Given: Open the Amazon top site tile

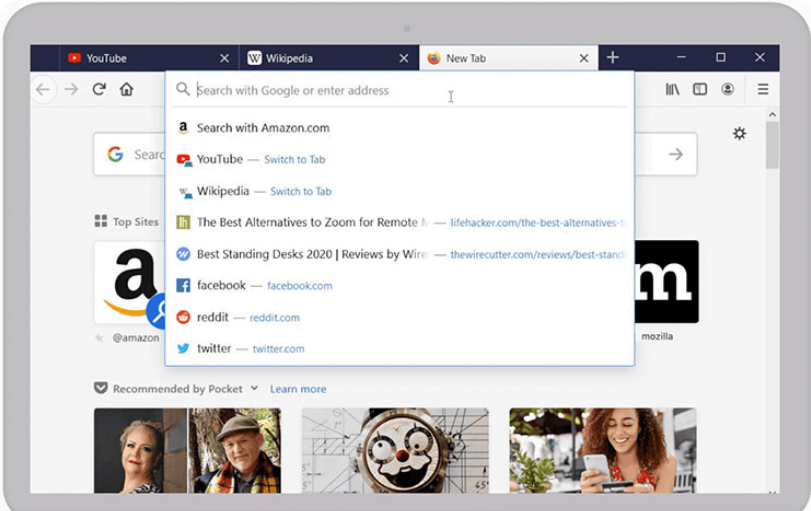Looking at the screenshot, I should pos(129,282).
